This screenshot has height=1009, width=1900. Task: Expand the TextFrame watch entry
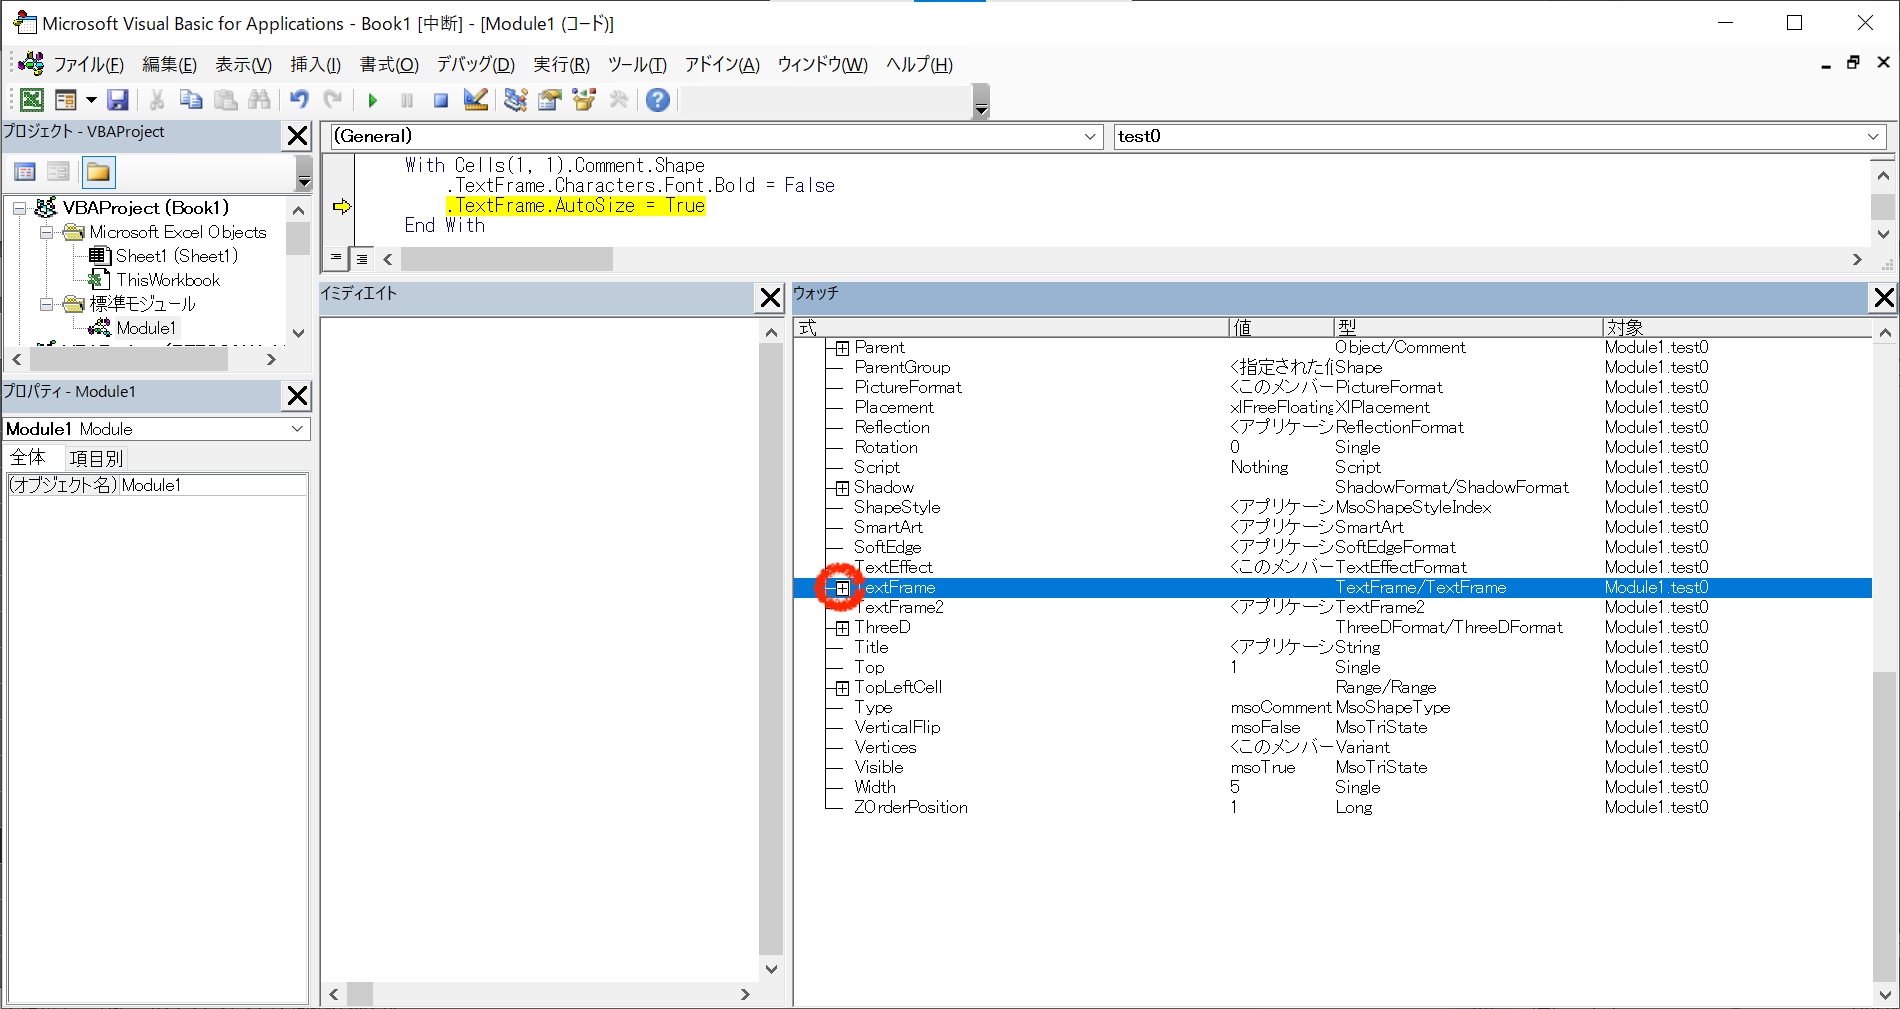tap(842, 588)
